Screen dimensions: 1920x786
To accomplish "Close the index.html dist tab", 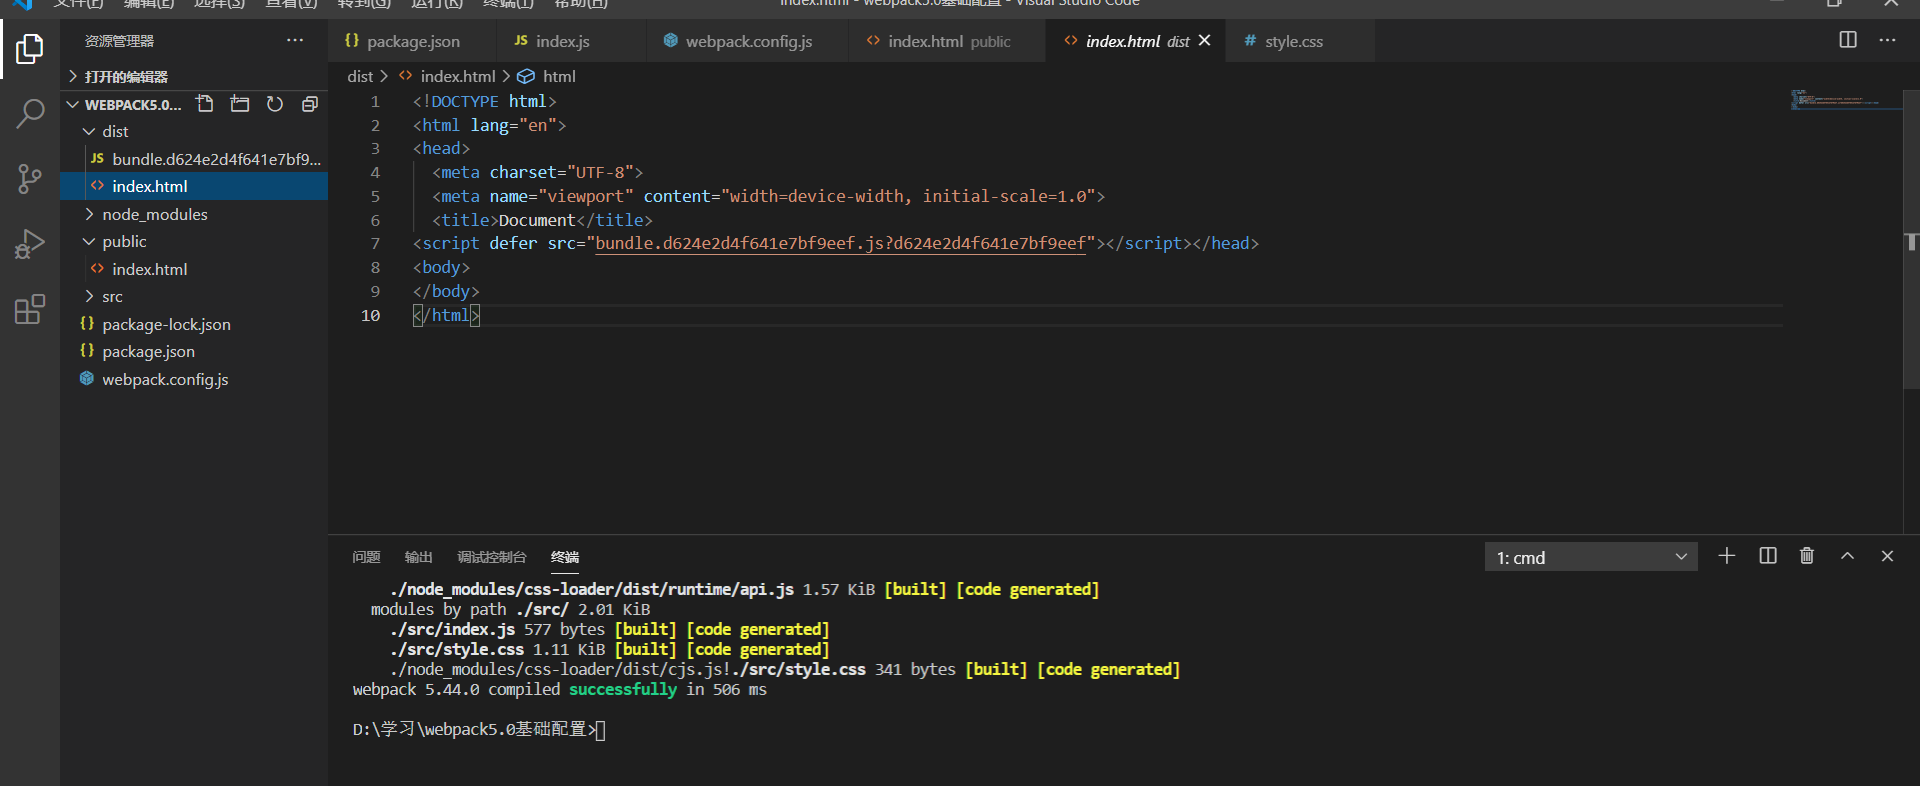I will pos(1205,40).
